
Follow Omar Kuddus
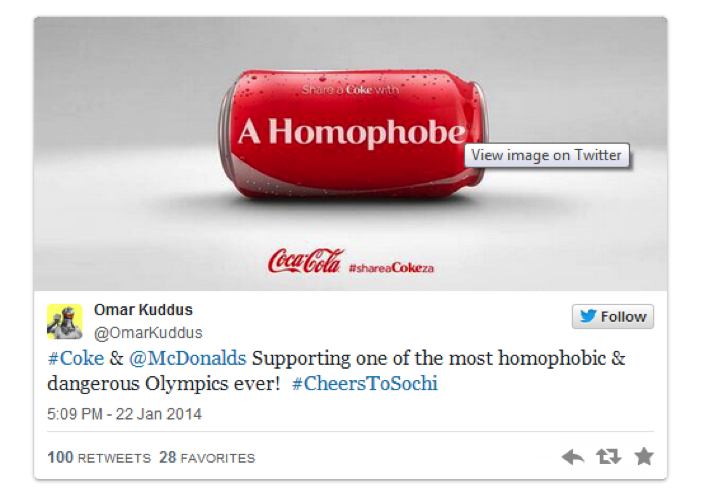613,316
